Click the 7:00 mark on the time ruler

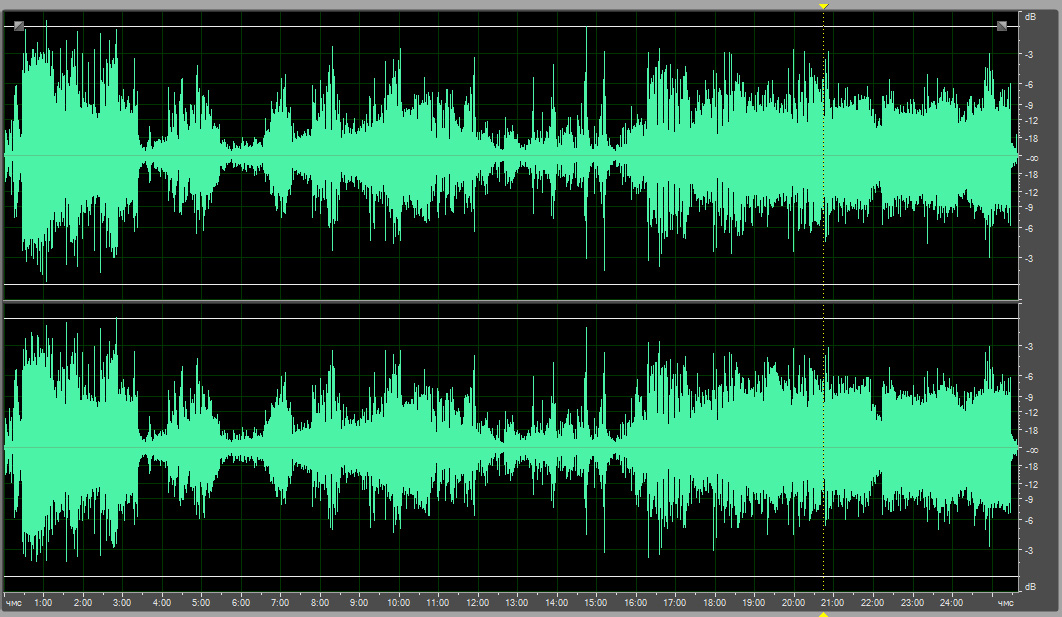[x=280, y=603]
